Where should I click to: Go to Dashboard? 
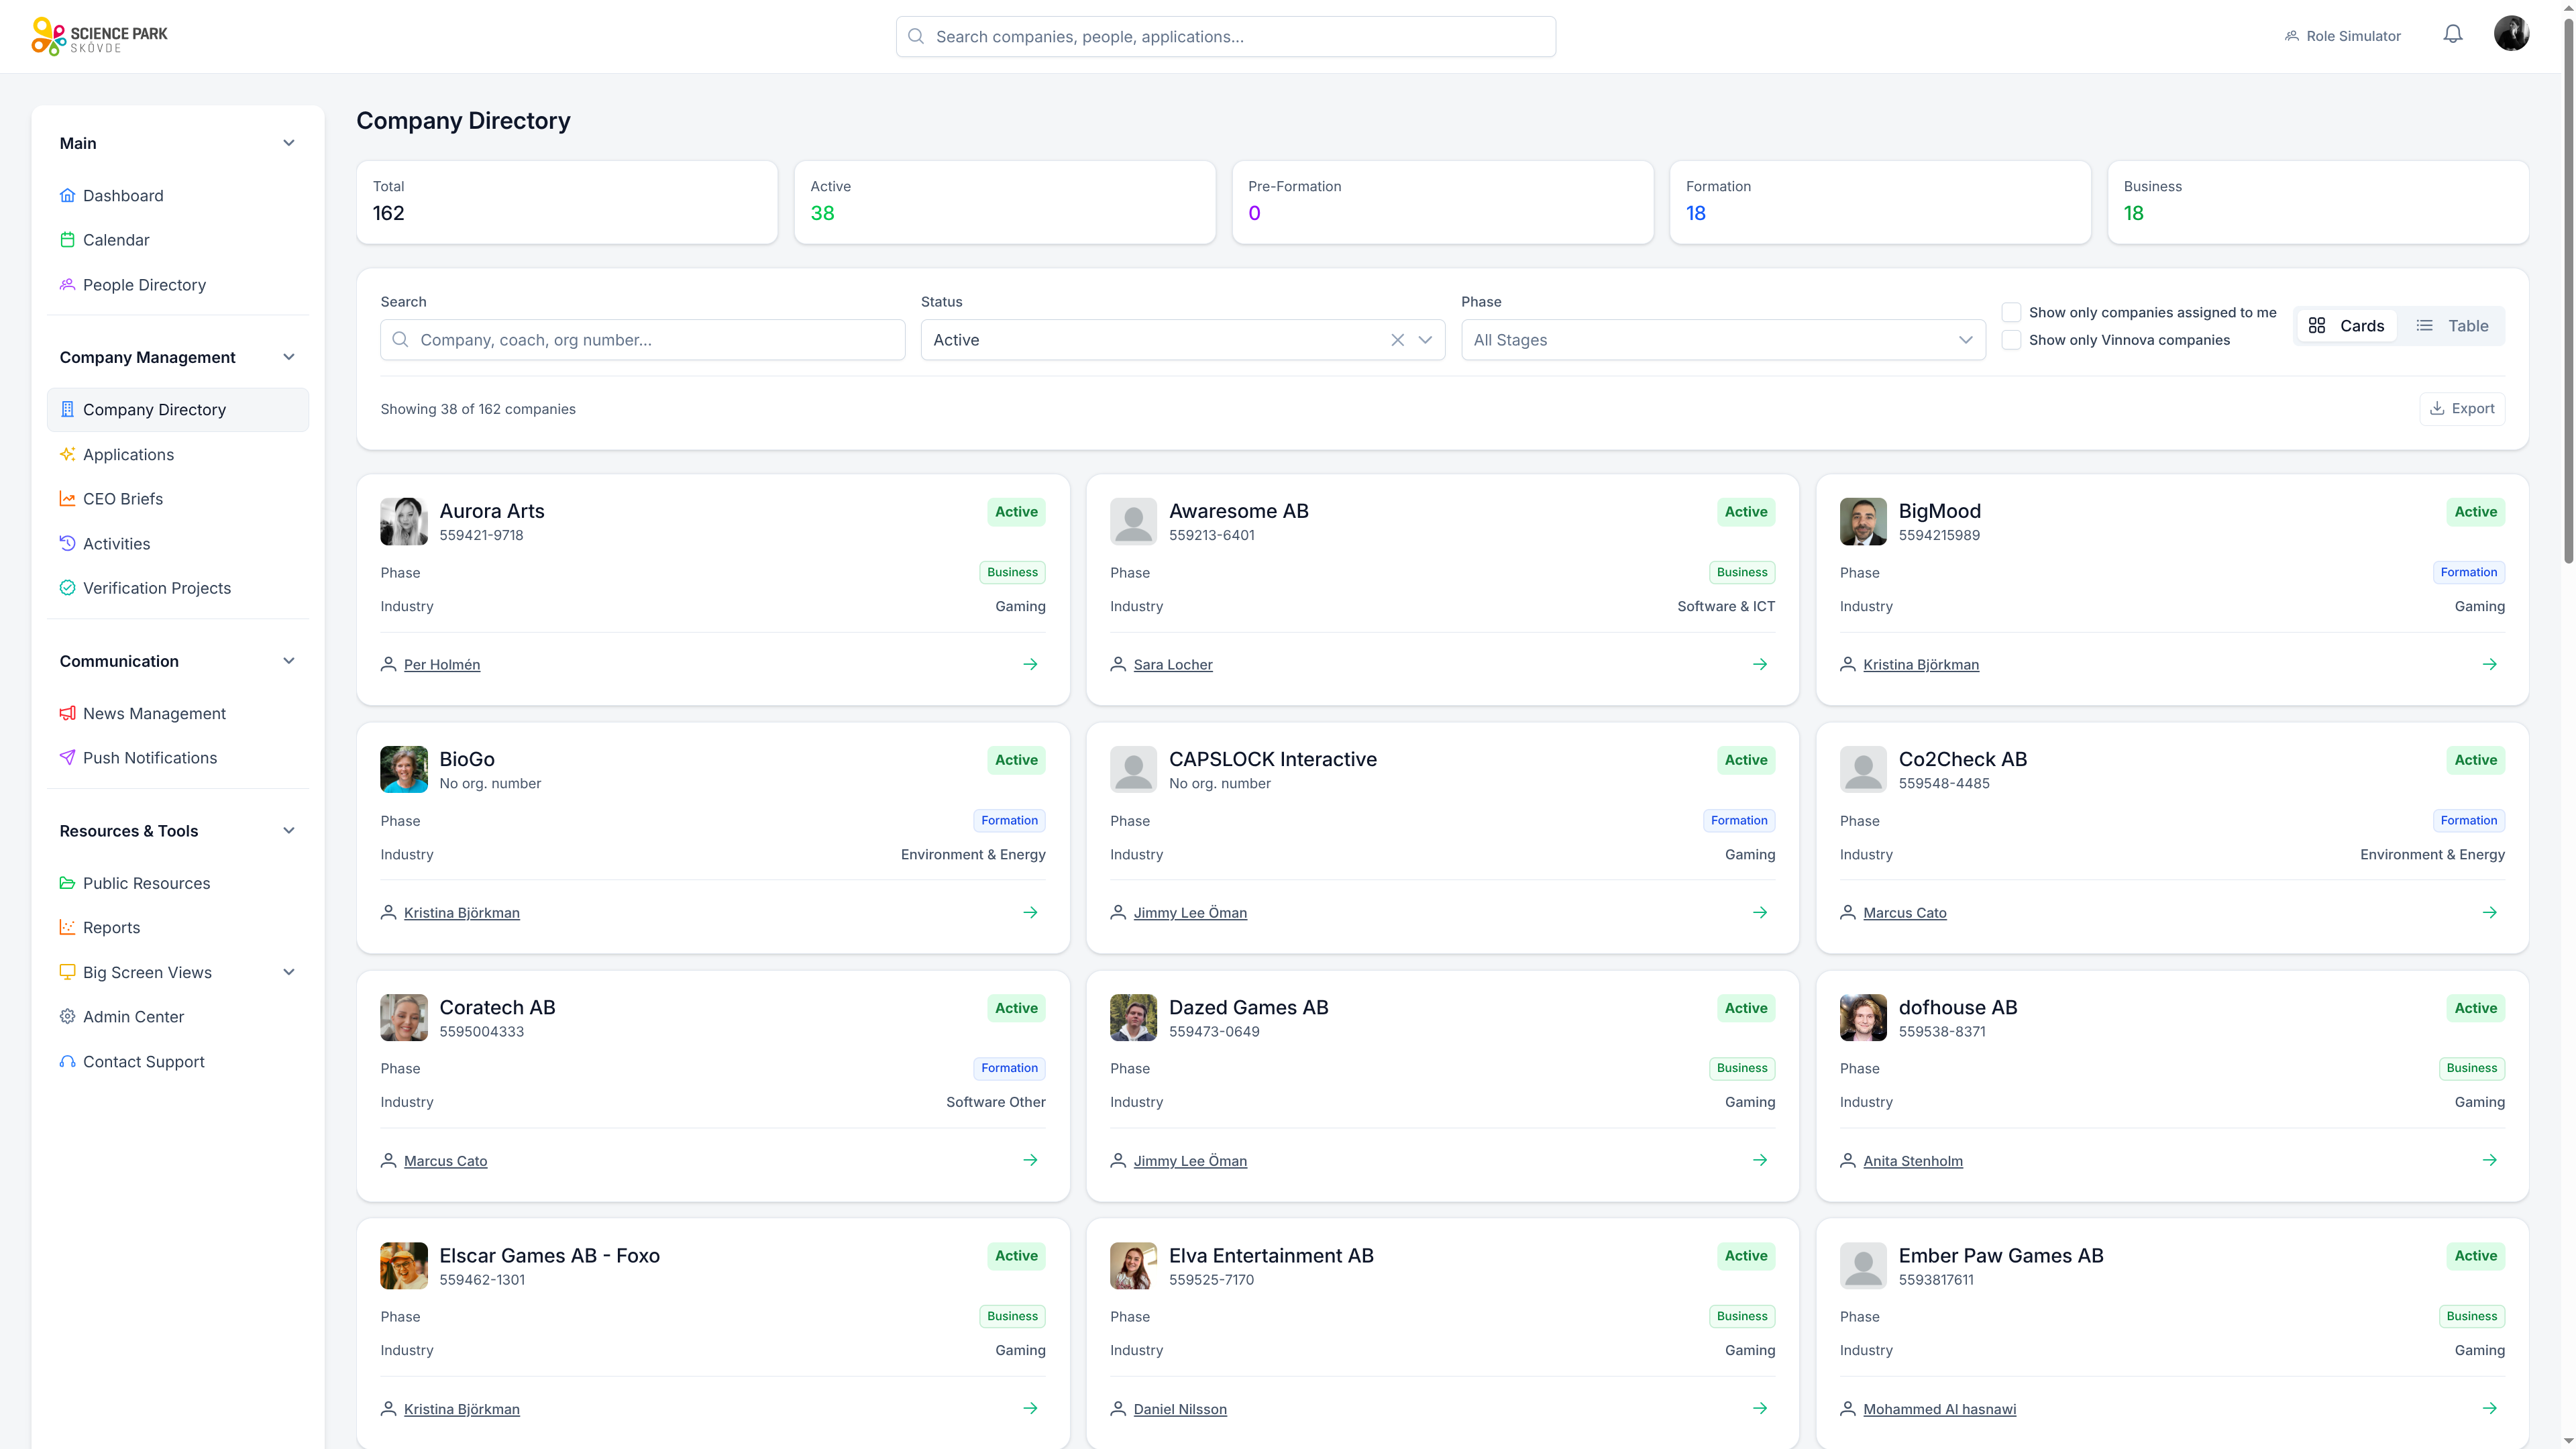coord(178,195)
